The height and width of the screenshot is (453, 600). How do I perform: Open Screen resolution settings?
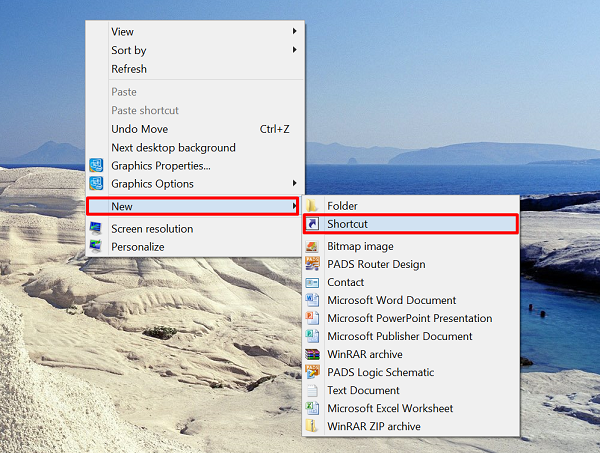(x=195, y=228)
